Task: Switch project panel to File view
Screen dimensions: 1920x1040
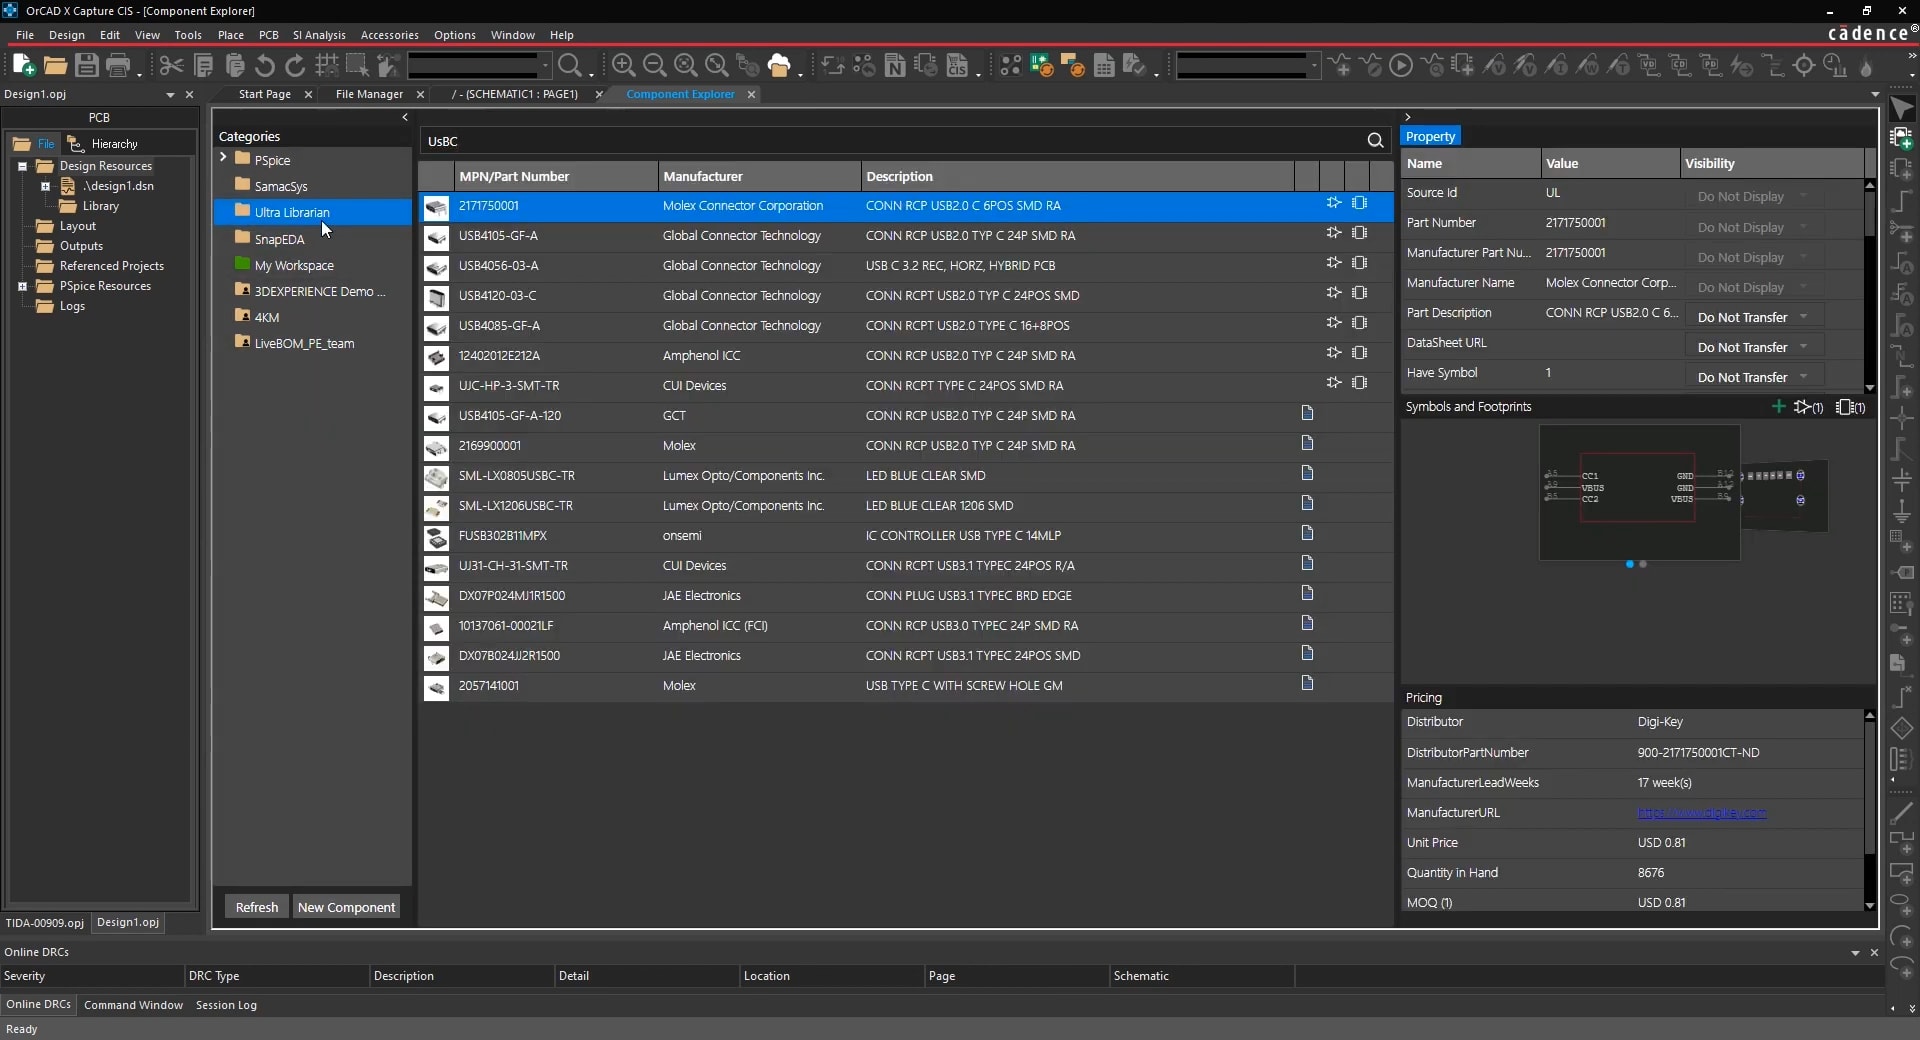Action: 34,144
